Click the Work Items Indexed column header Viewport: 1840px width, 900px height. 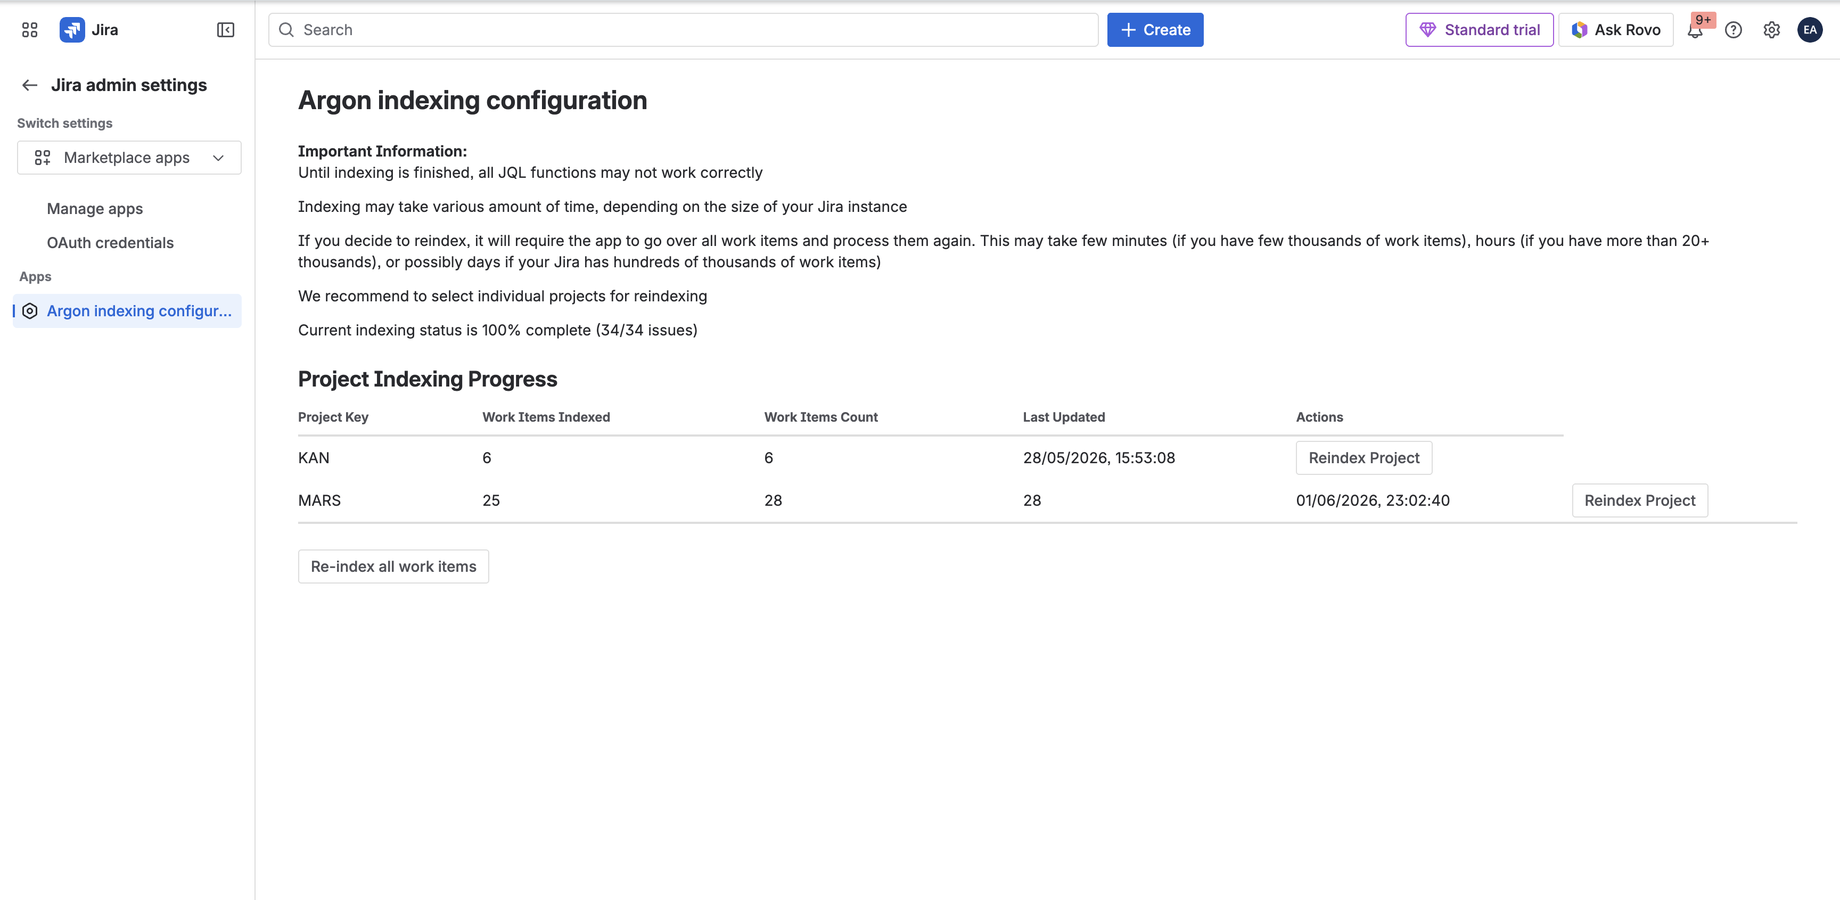(546, 417)
